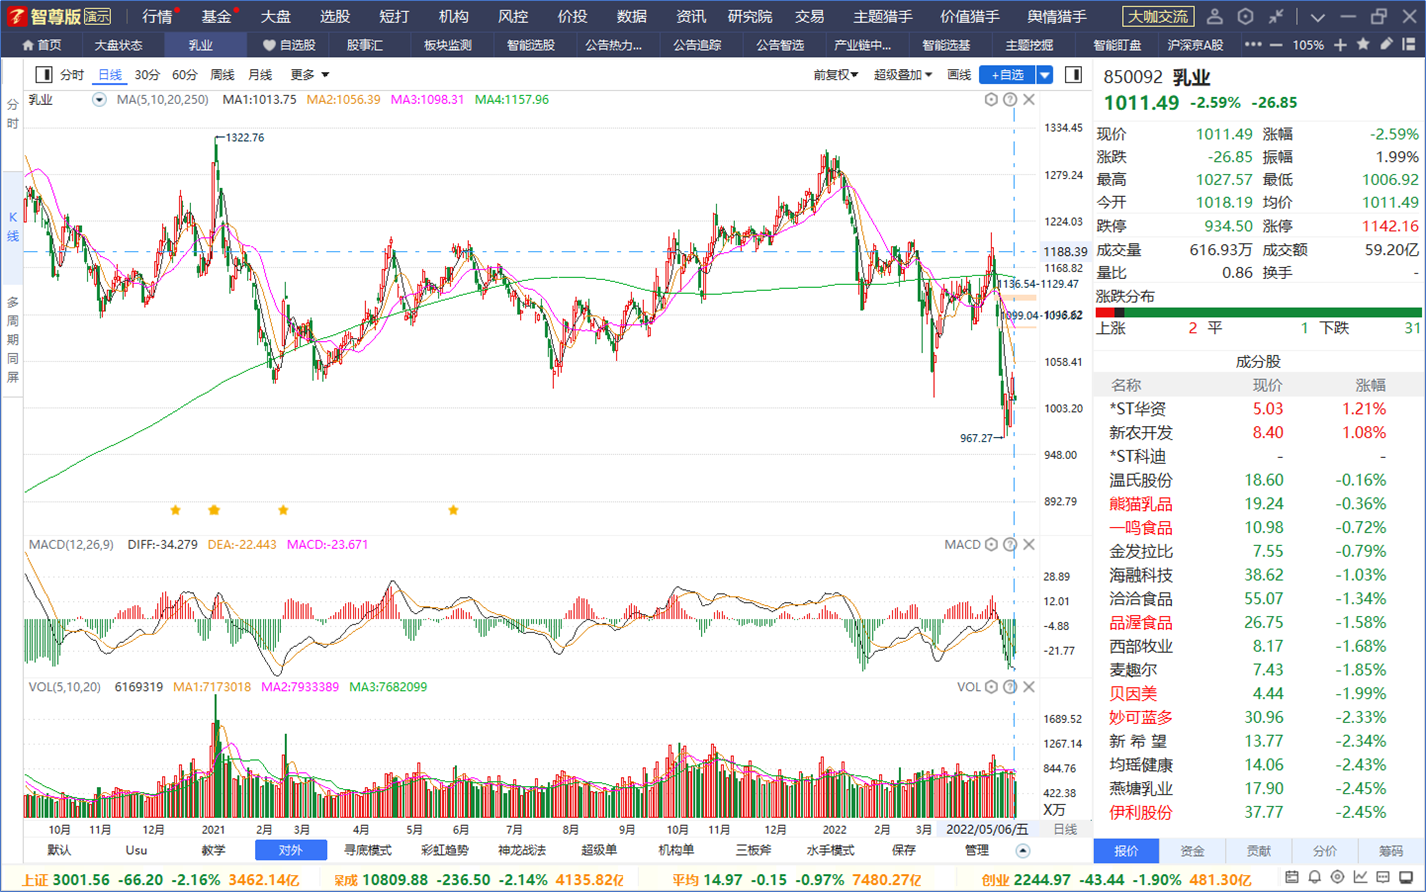Click the round up-arrow button beside 管理
Image resolution: width=1426 pixels, height=892 pixels.
1022,851
